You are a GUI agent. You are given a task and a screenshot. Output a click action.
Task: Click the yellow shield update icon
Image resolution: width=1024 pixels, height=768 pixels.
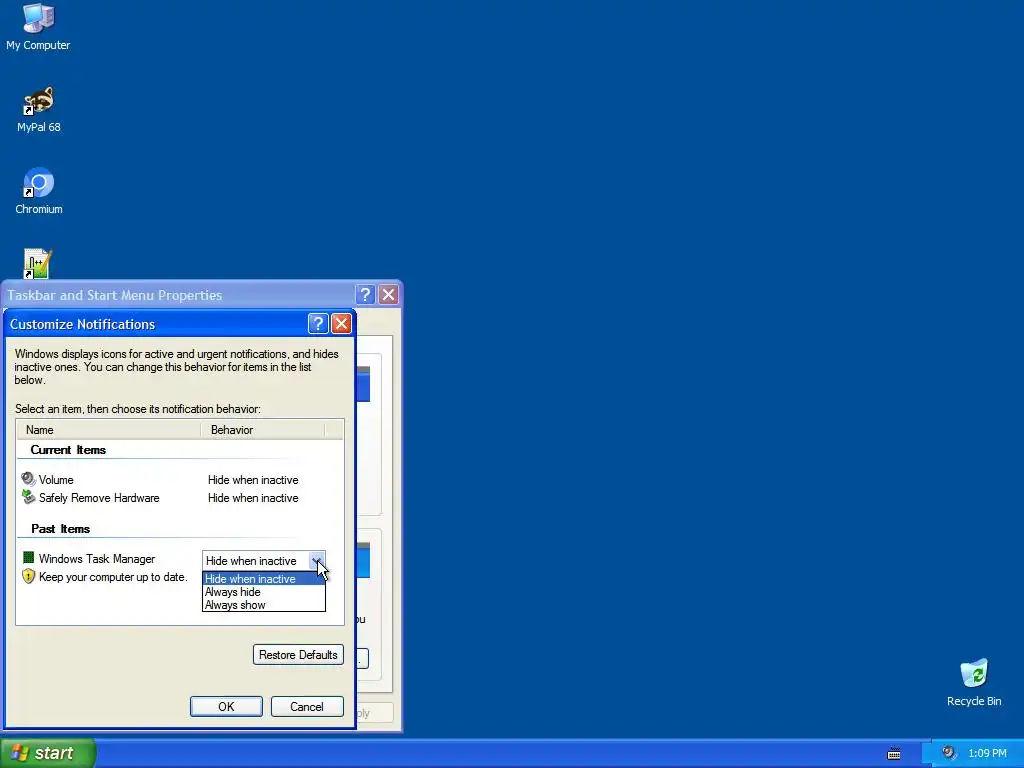[28, 576]
